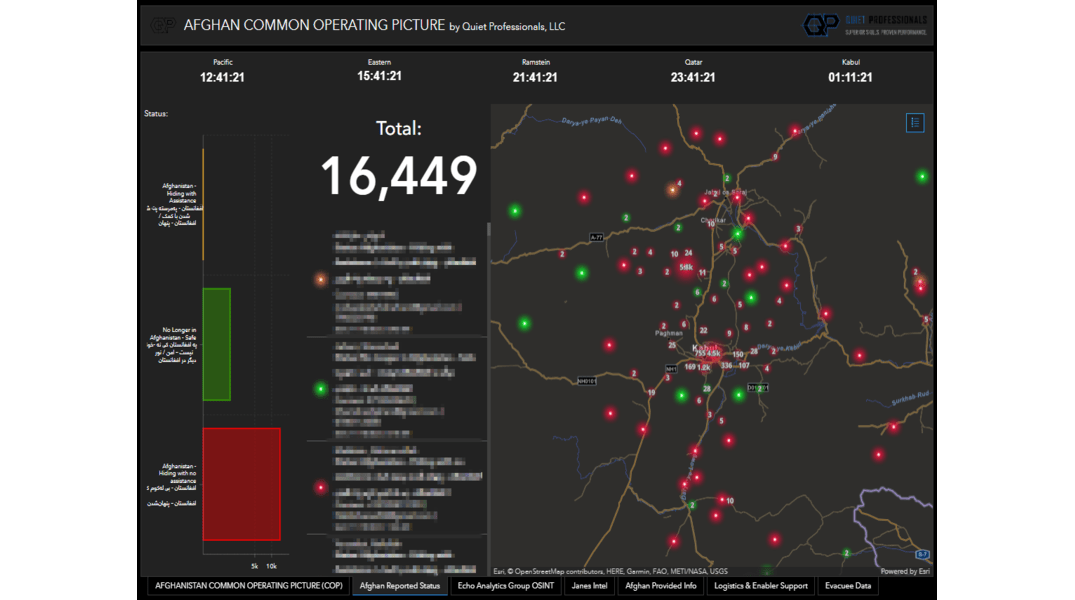
Task: Open the Janes Intel tab
Action: tap(590, 586)
